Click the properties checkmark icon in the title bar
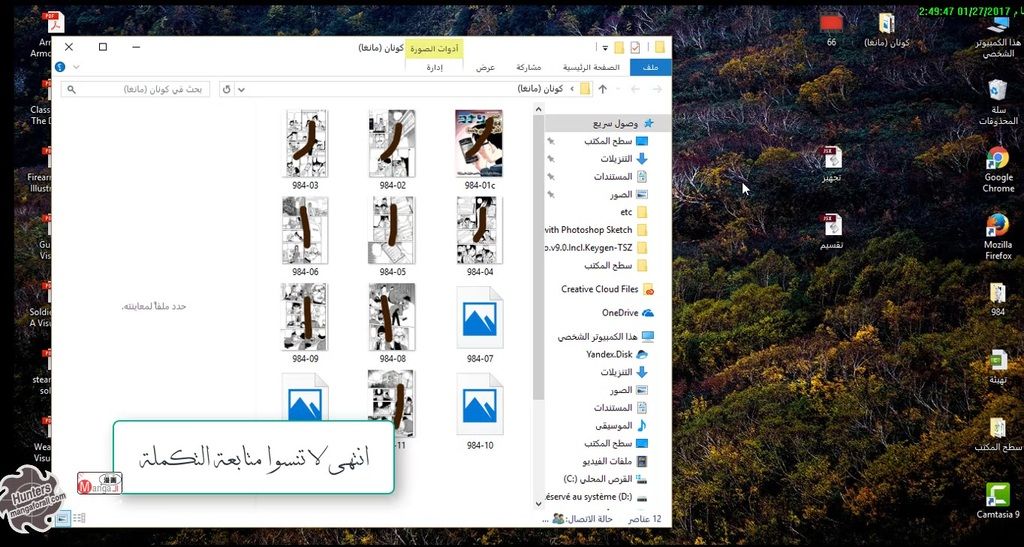The height and width of the screenshot is (547, 1024). [x=635, y=47]
